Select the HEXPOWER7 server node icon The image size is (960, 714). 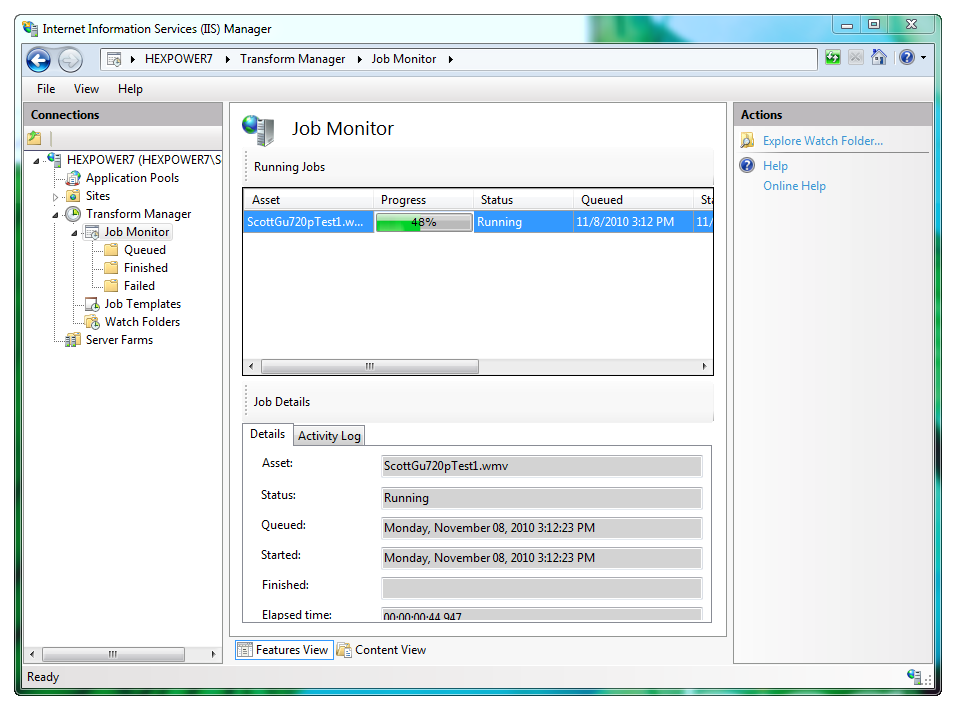(x=54, y=159)
